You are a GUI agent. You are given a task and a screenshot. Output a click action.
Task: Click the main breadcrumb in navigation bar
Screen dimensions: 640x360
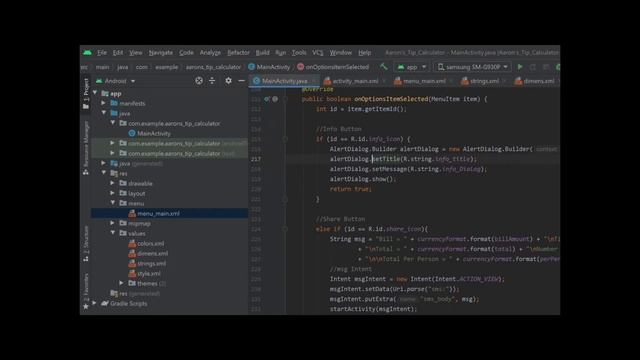(102, 67)
